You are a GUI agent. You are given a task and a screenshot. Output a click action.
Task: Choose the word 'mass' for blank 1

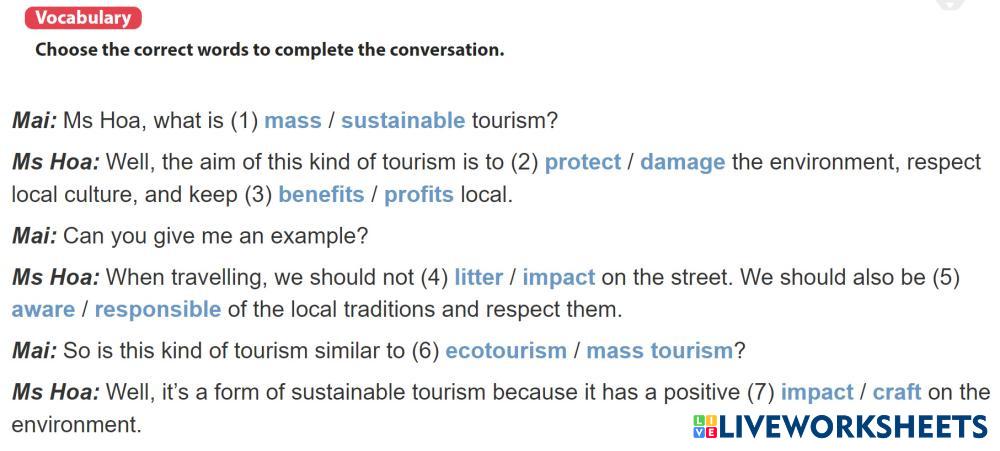tap(292, 121)
